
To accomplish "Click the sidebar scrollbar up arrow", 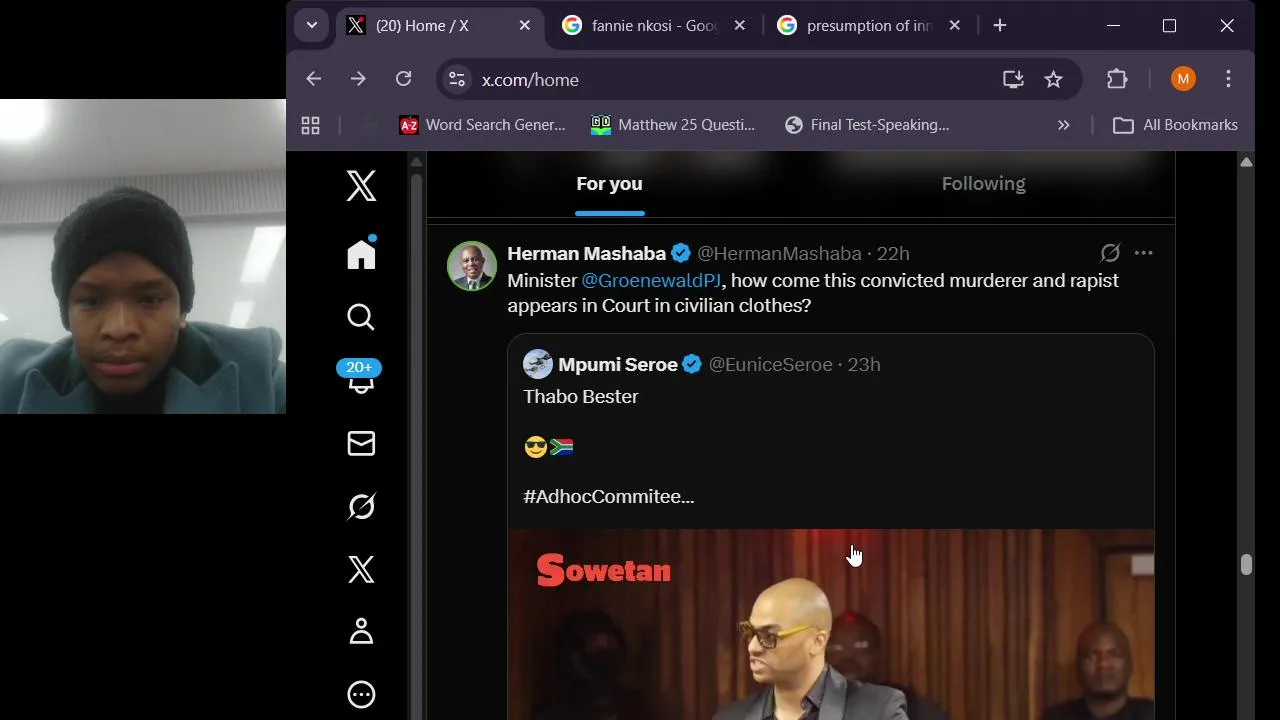I will (417, 161).
